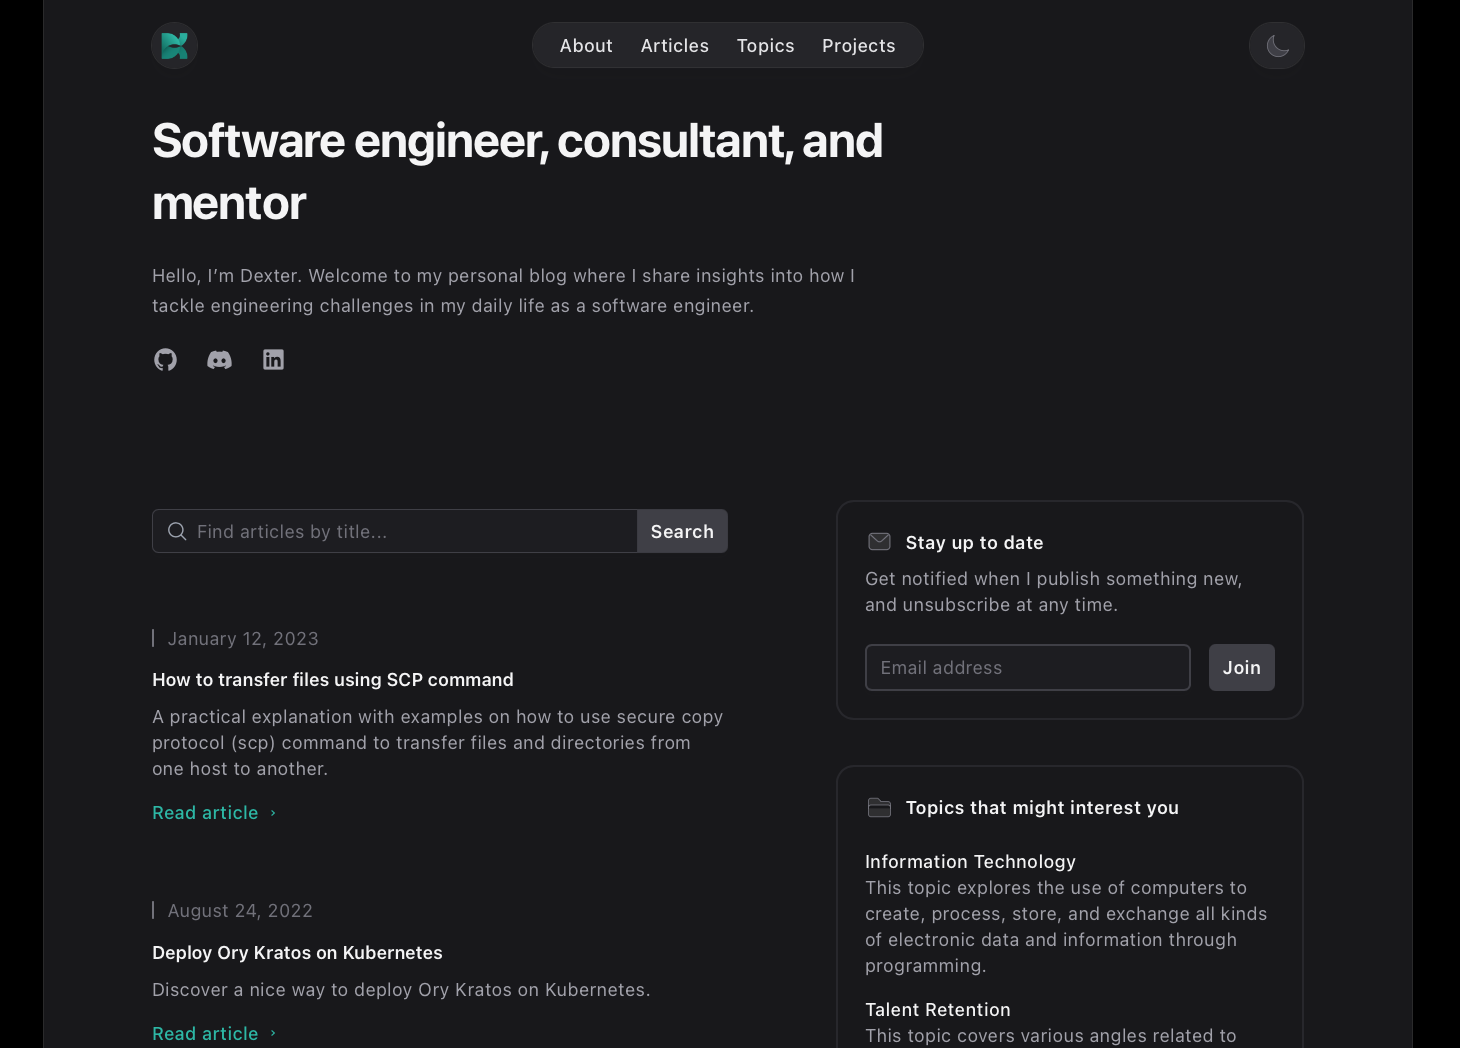
Task: Open the LinkedIn profile icon
Action: click(x=273, y=360)
